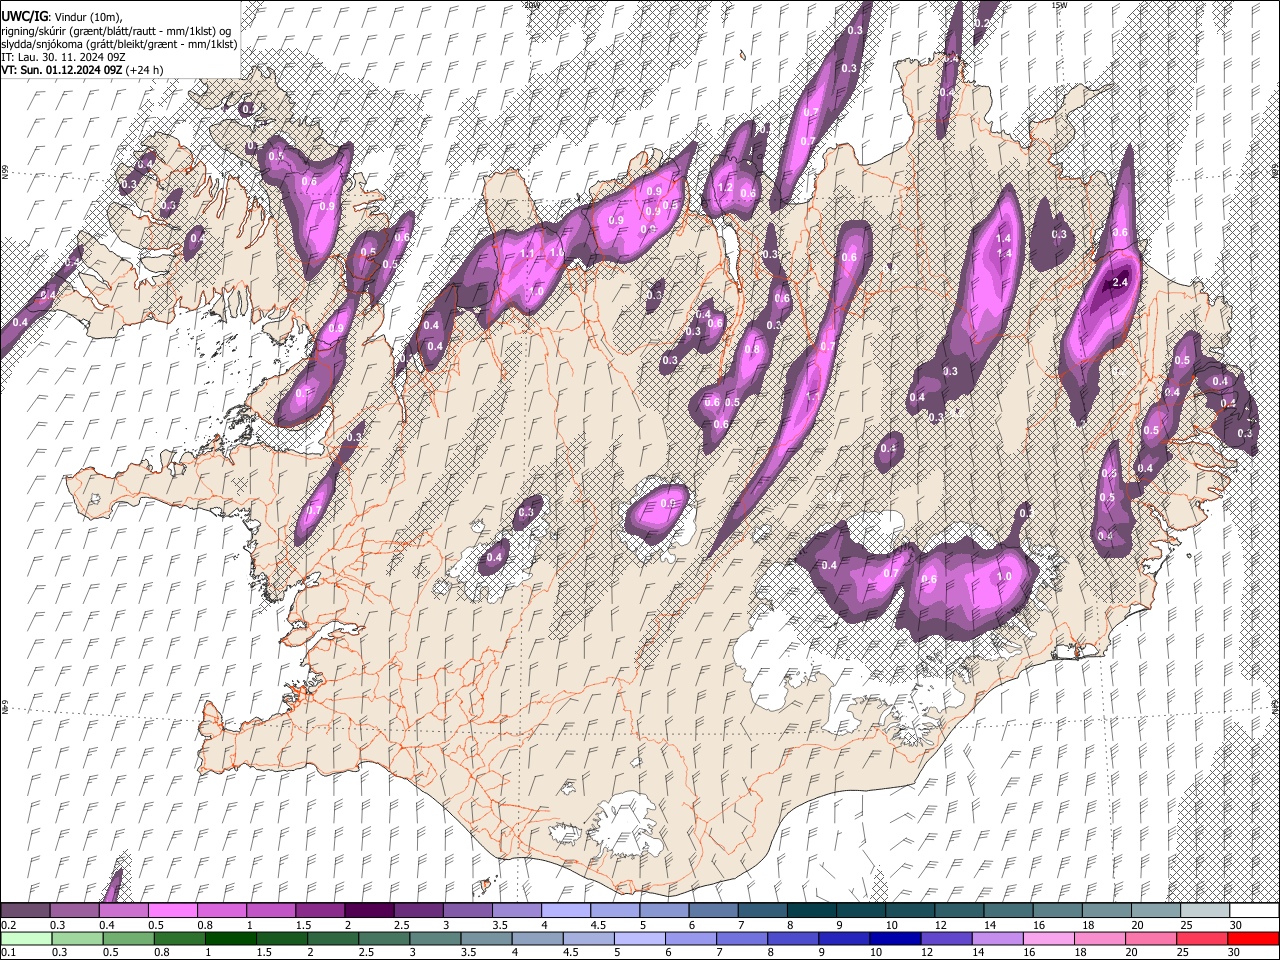Click the 2.4 snowfall value on the map
1280x960 pixels.
coord(1120,283)
